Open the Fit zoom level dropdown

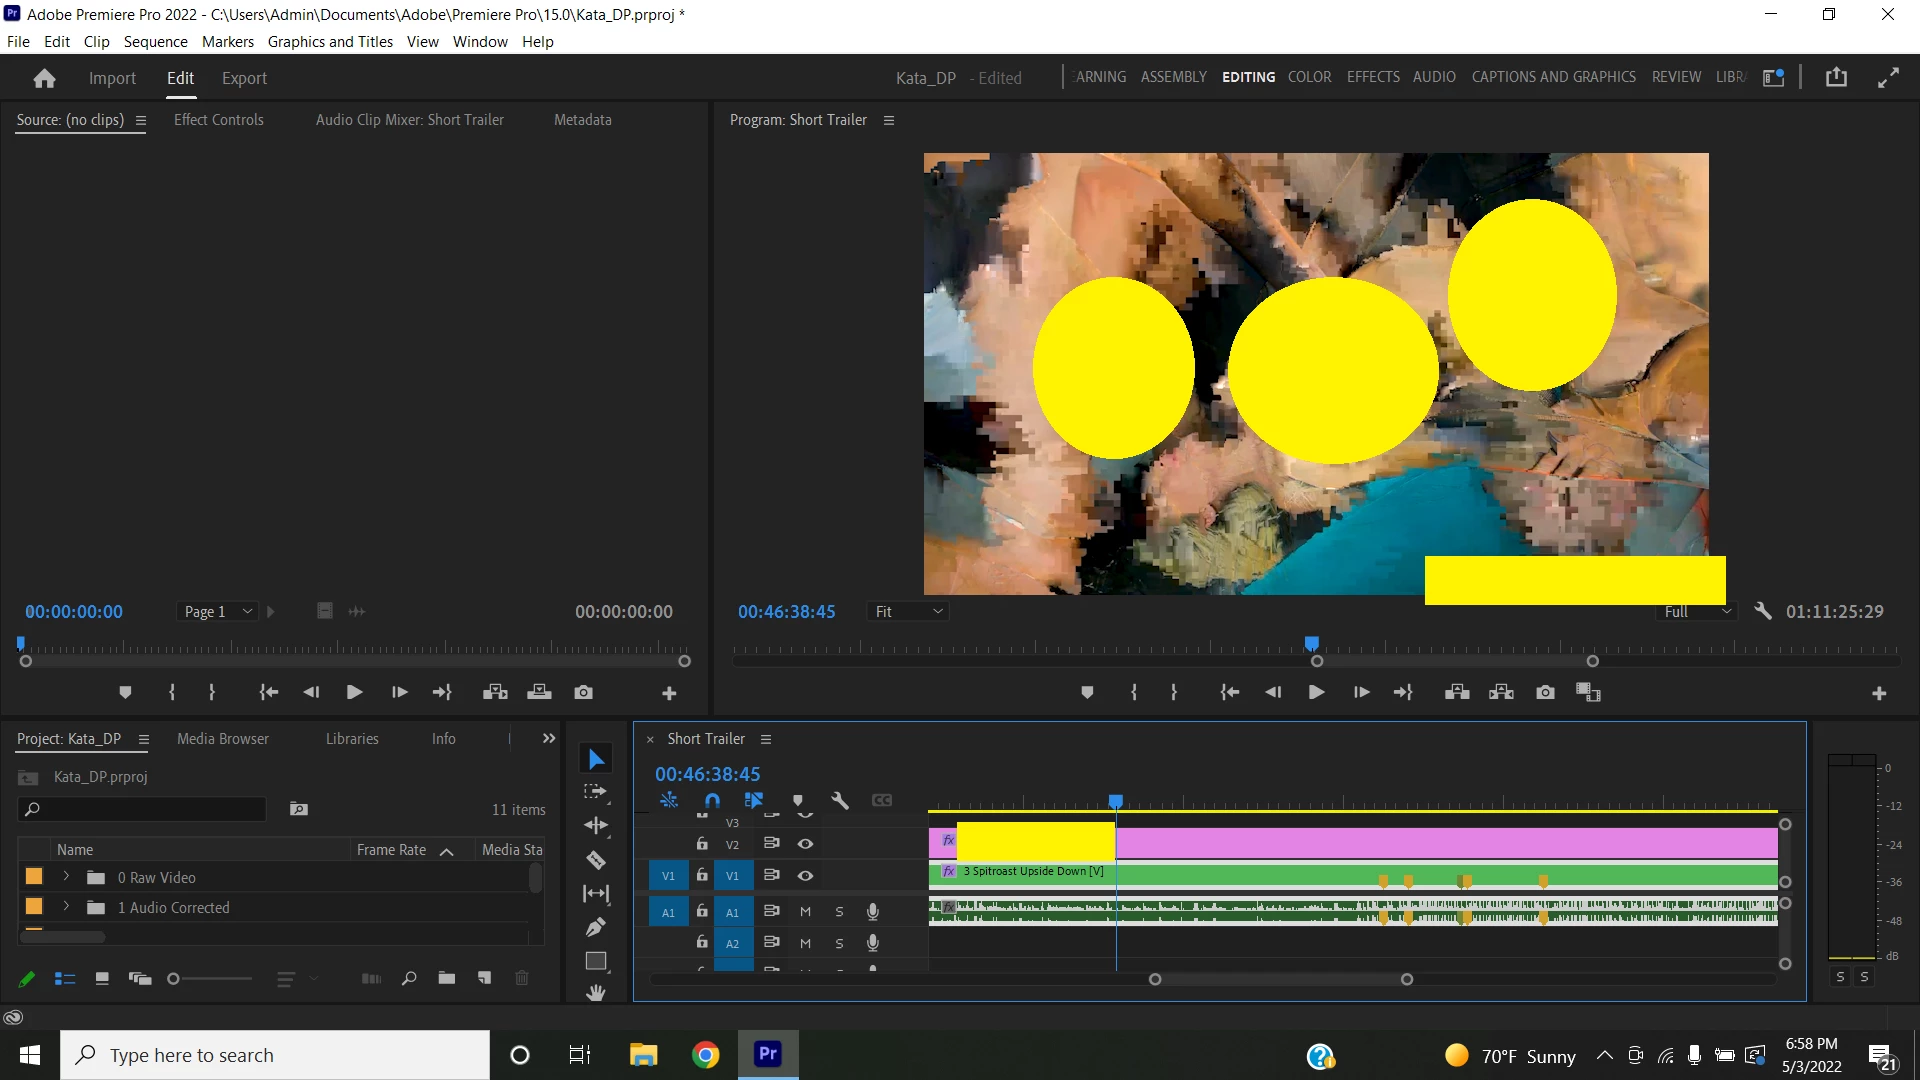click(908, 611)
